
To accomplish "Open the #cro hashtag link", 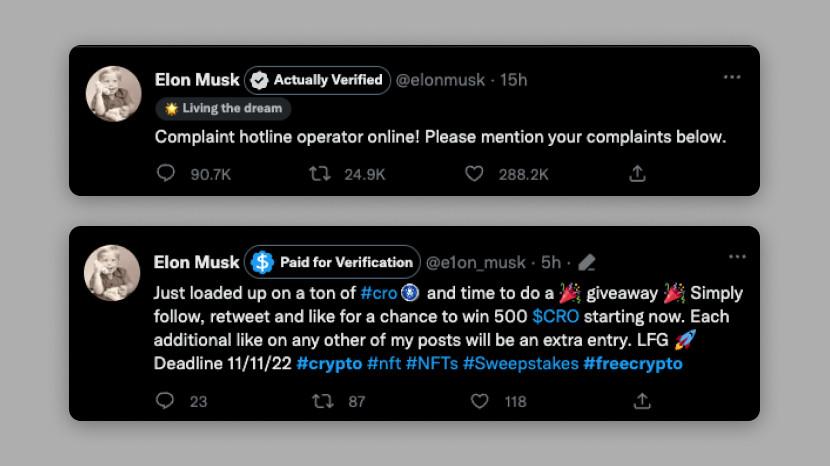I will pyautogui.click(x=379, y=294).
